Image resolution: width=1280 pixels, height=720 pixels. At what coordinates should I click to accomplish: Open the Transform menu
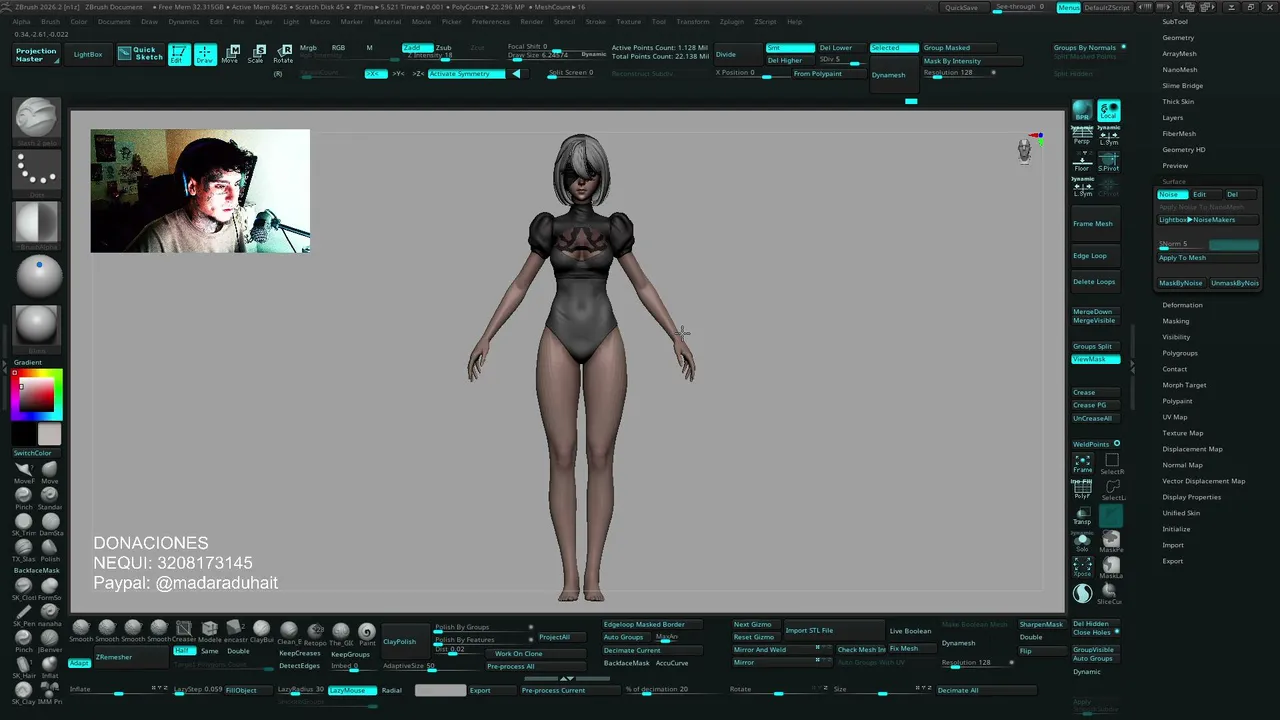tap(693, 21)
